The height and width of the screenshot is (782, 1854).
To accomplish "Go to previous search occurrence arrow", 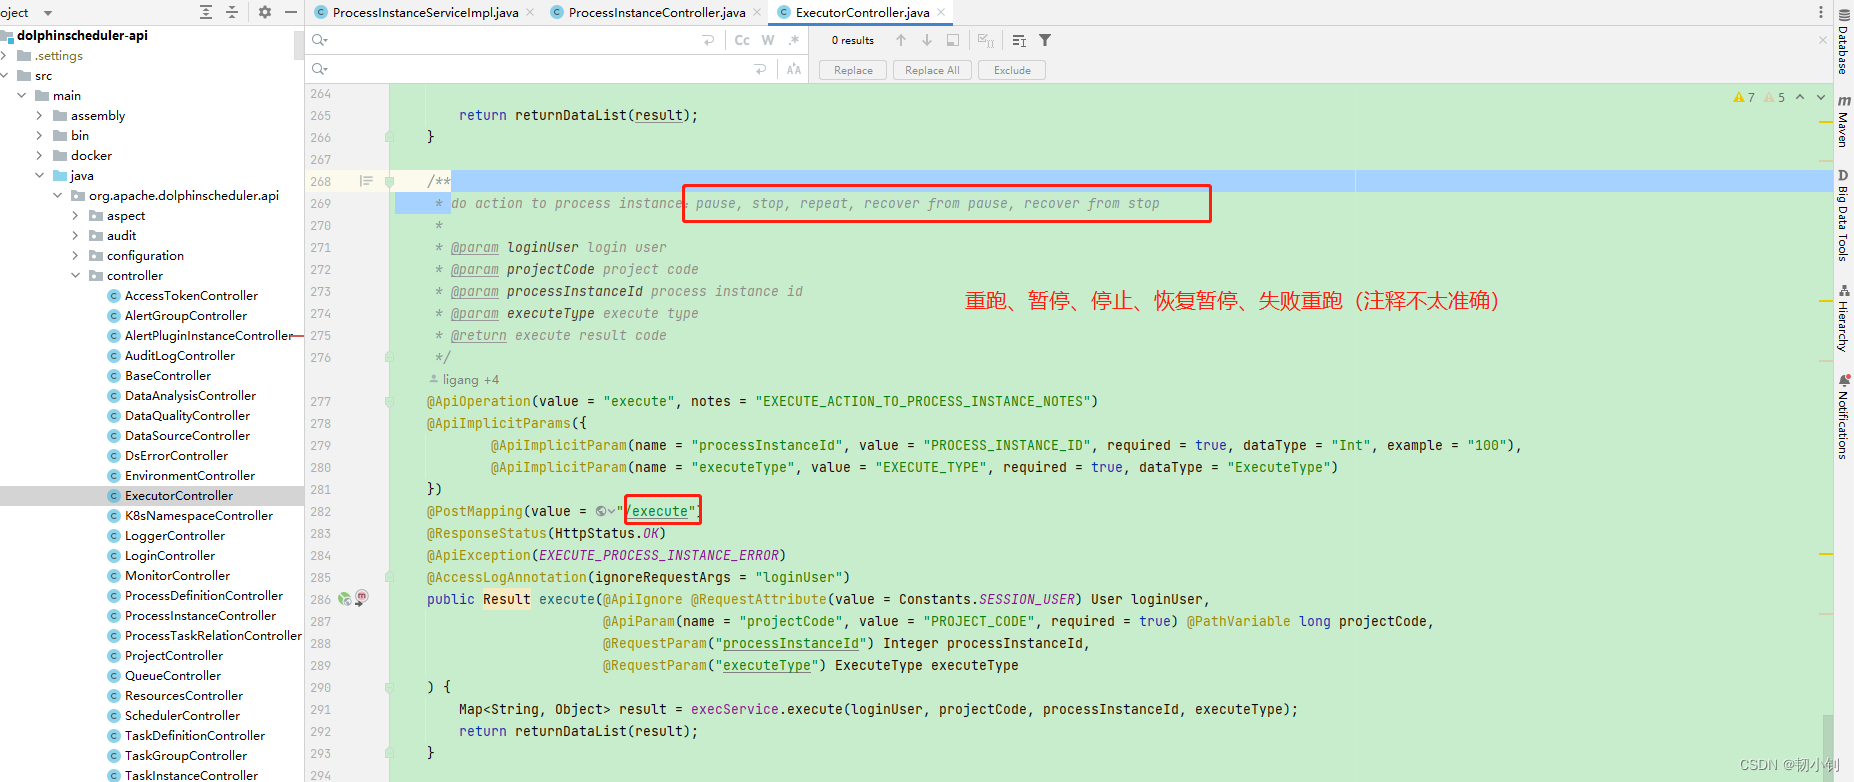I will 901,40.
